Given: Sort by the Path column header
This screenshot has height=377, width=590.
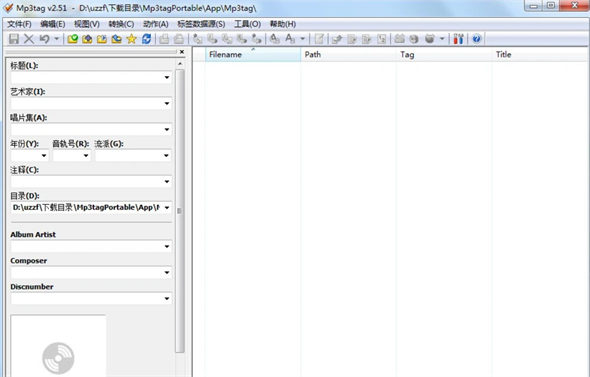Looking at the screenshot, I should coord(348,55).
